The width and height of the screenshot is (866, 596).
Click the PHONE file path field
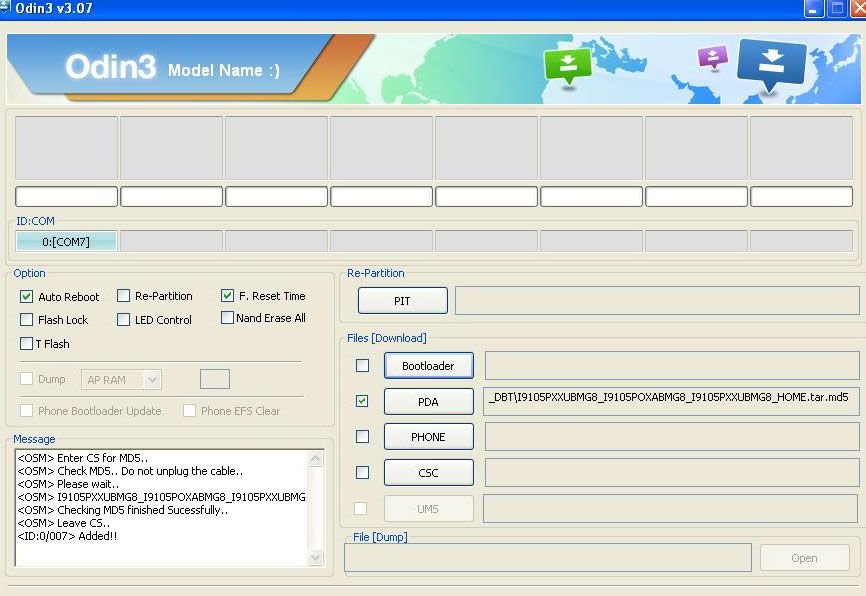672,437
